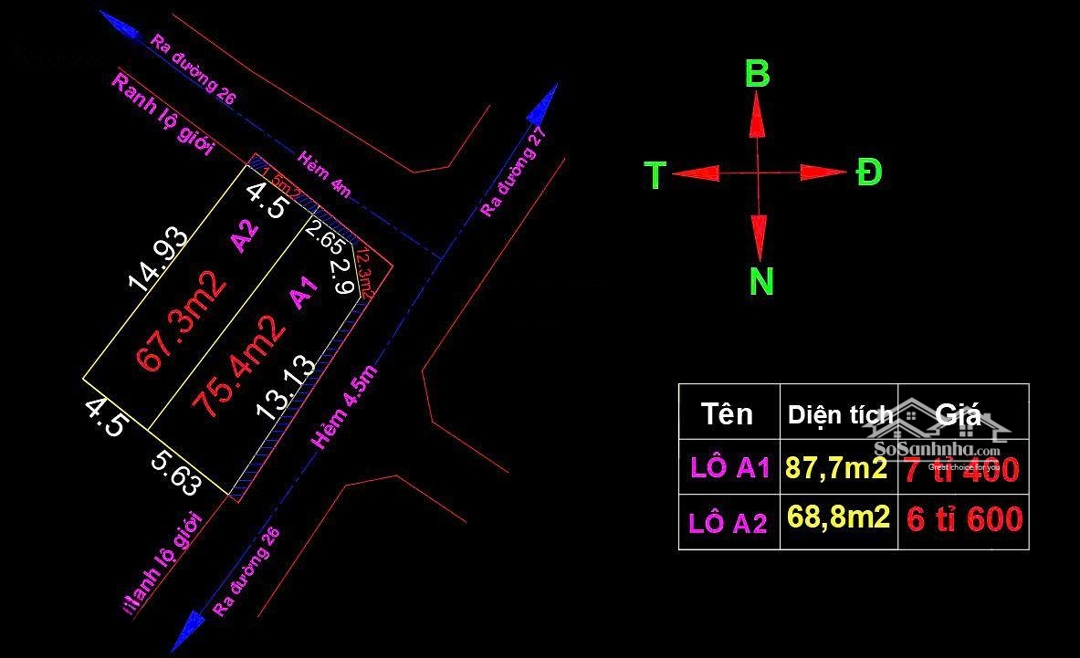This screenshot has height=658, width=1080.
Task: Click the "Tên" table header
Action: [727, 414]
